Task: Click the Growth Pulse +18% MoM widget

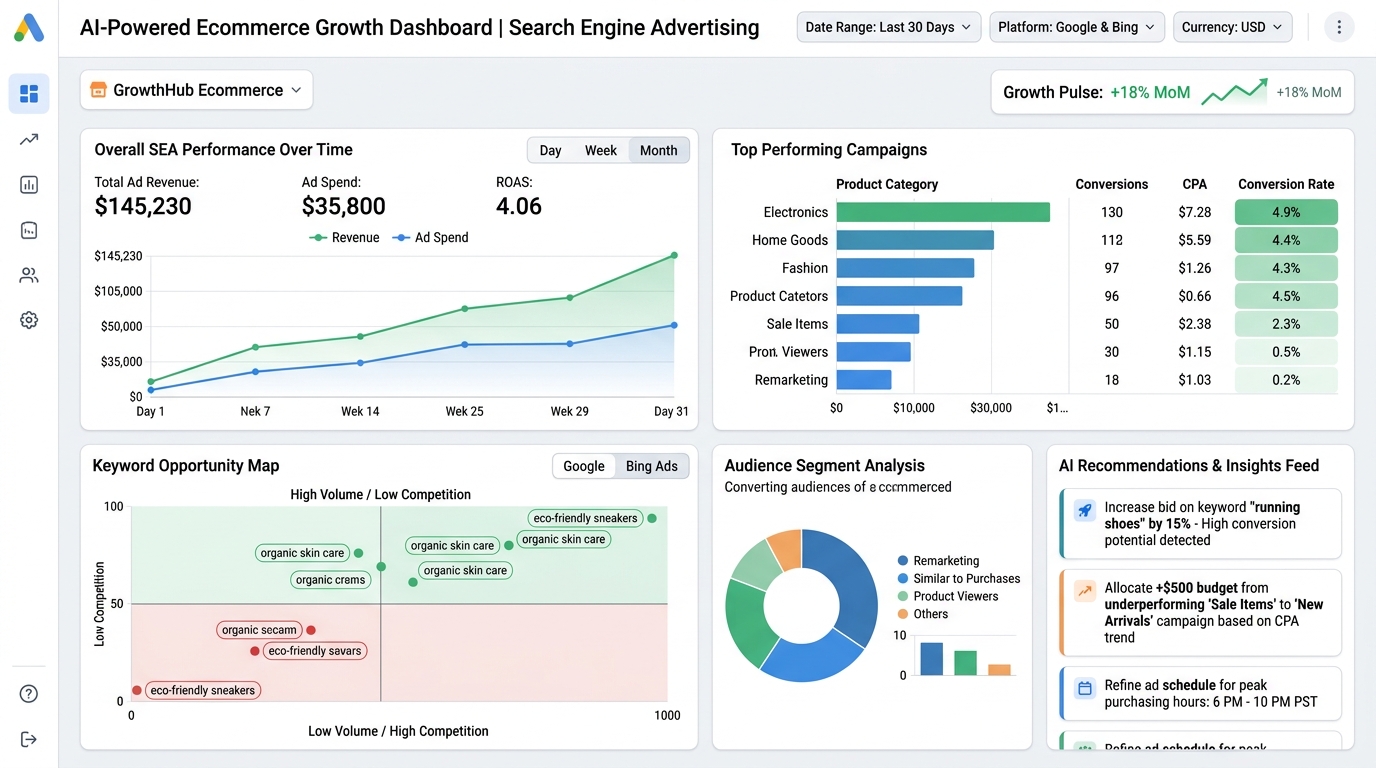Action: tap(1172, 92)
